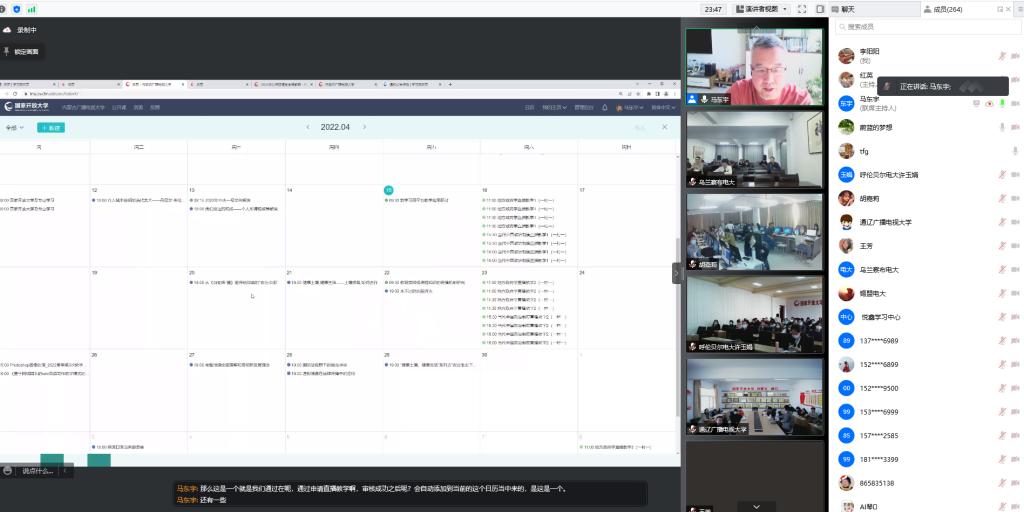Click 181****3399's muted microphone icon
The width and height of the screenshot is (1024, 512).
click(x=1002, y=459)
